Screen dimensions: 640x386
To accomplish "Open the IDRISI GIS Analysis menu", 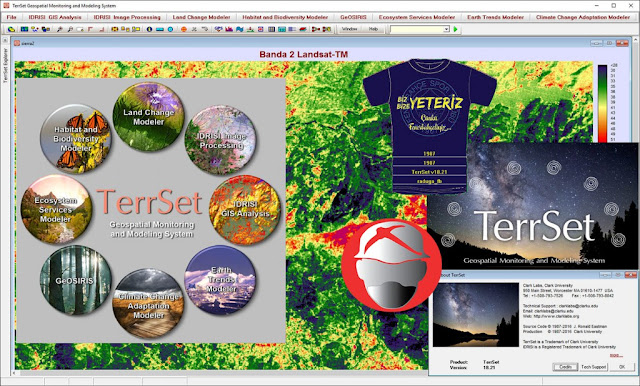I will pyautogui.click(x=55, y=17).
